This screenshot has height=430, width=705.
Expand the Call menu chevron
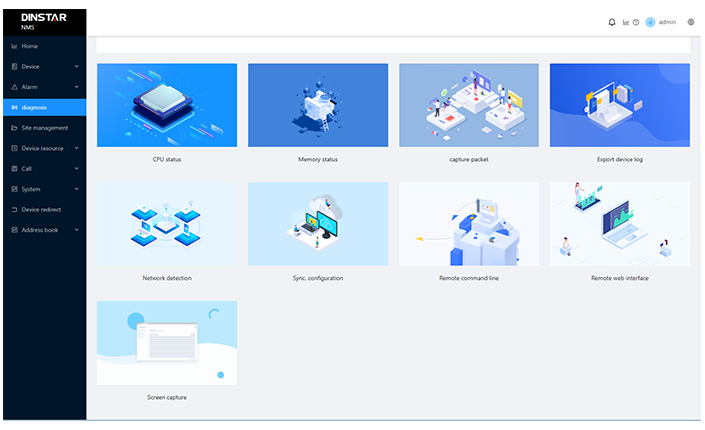tap(76, 169)
